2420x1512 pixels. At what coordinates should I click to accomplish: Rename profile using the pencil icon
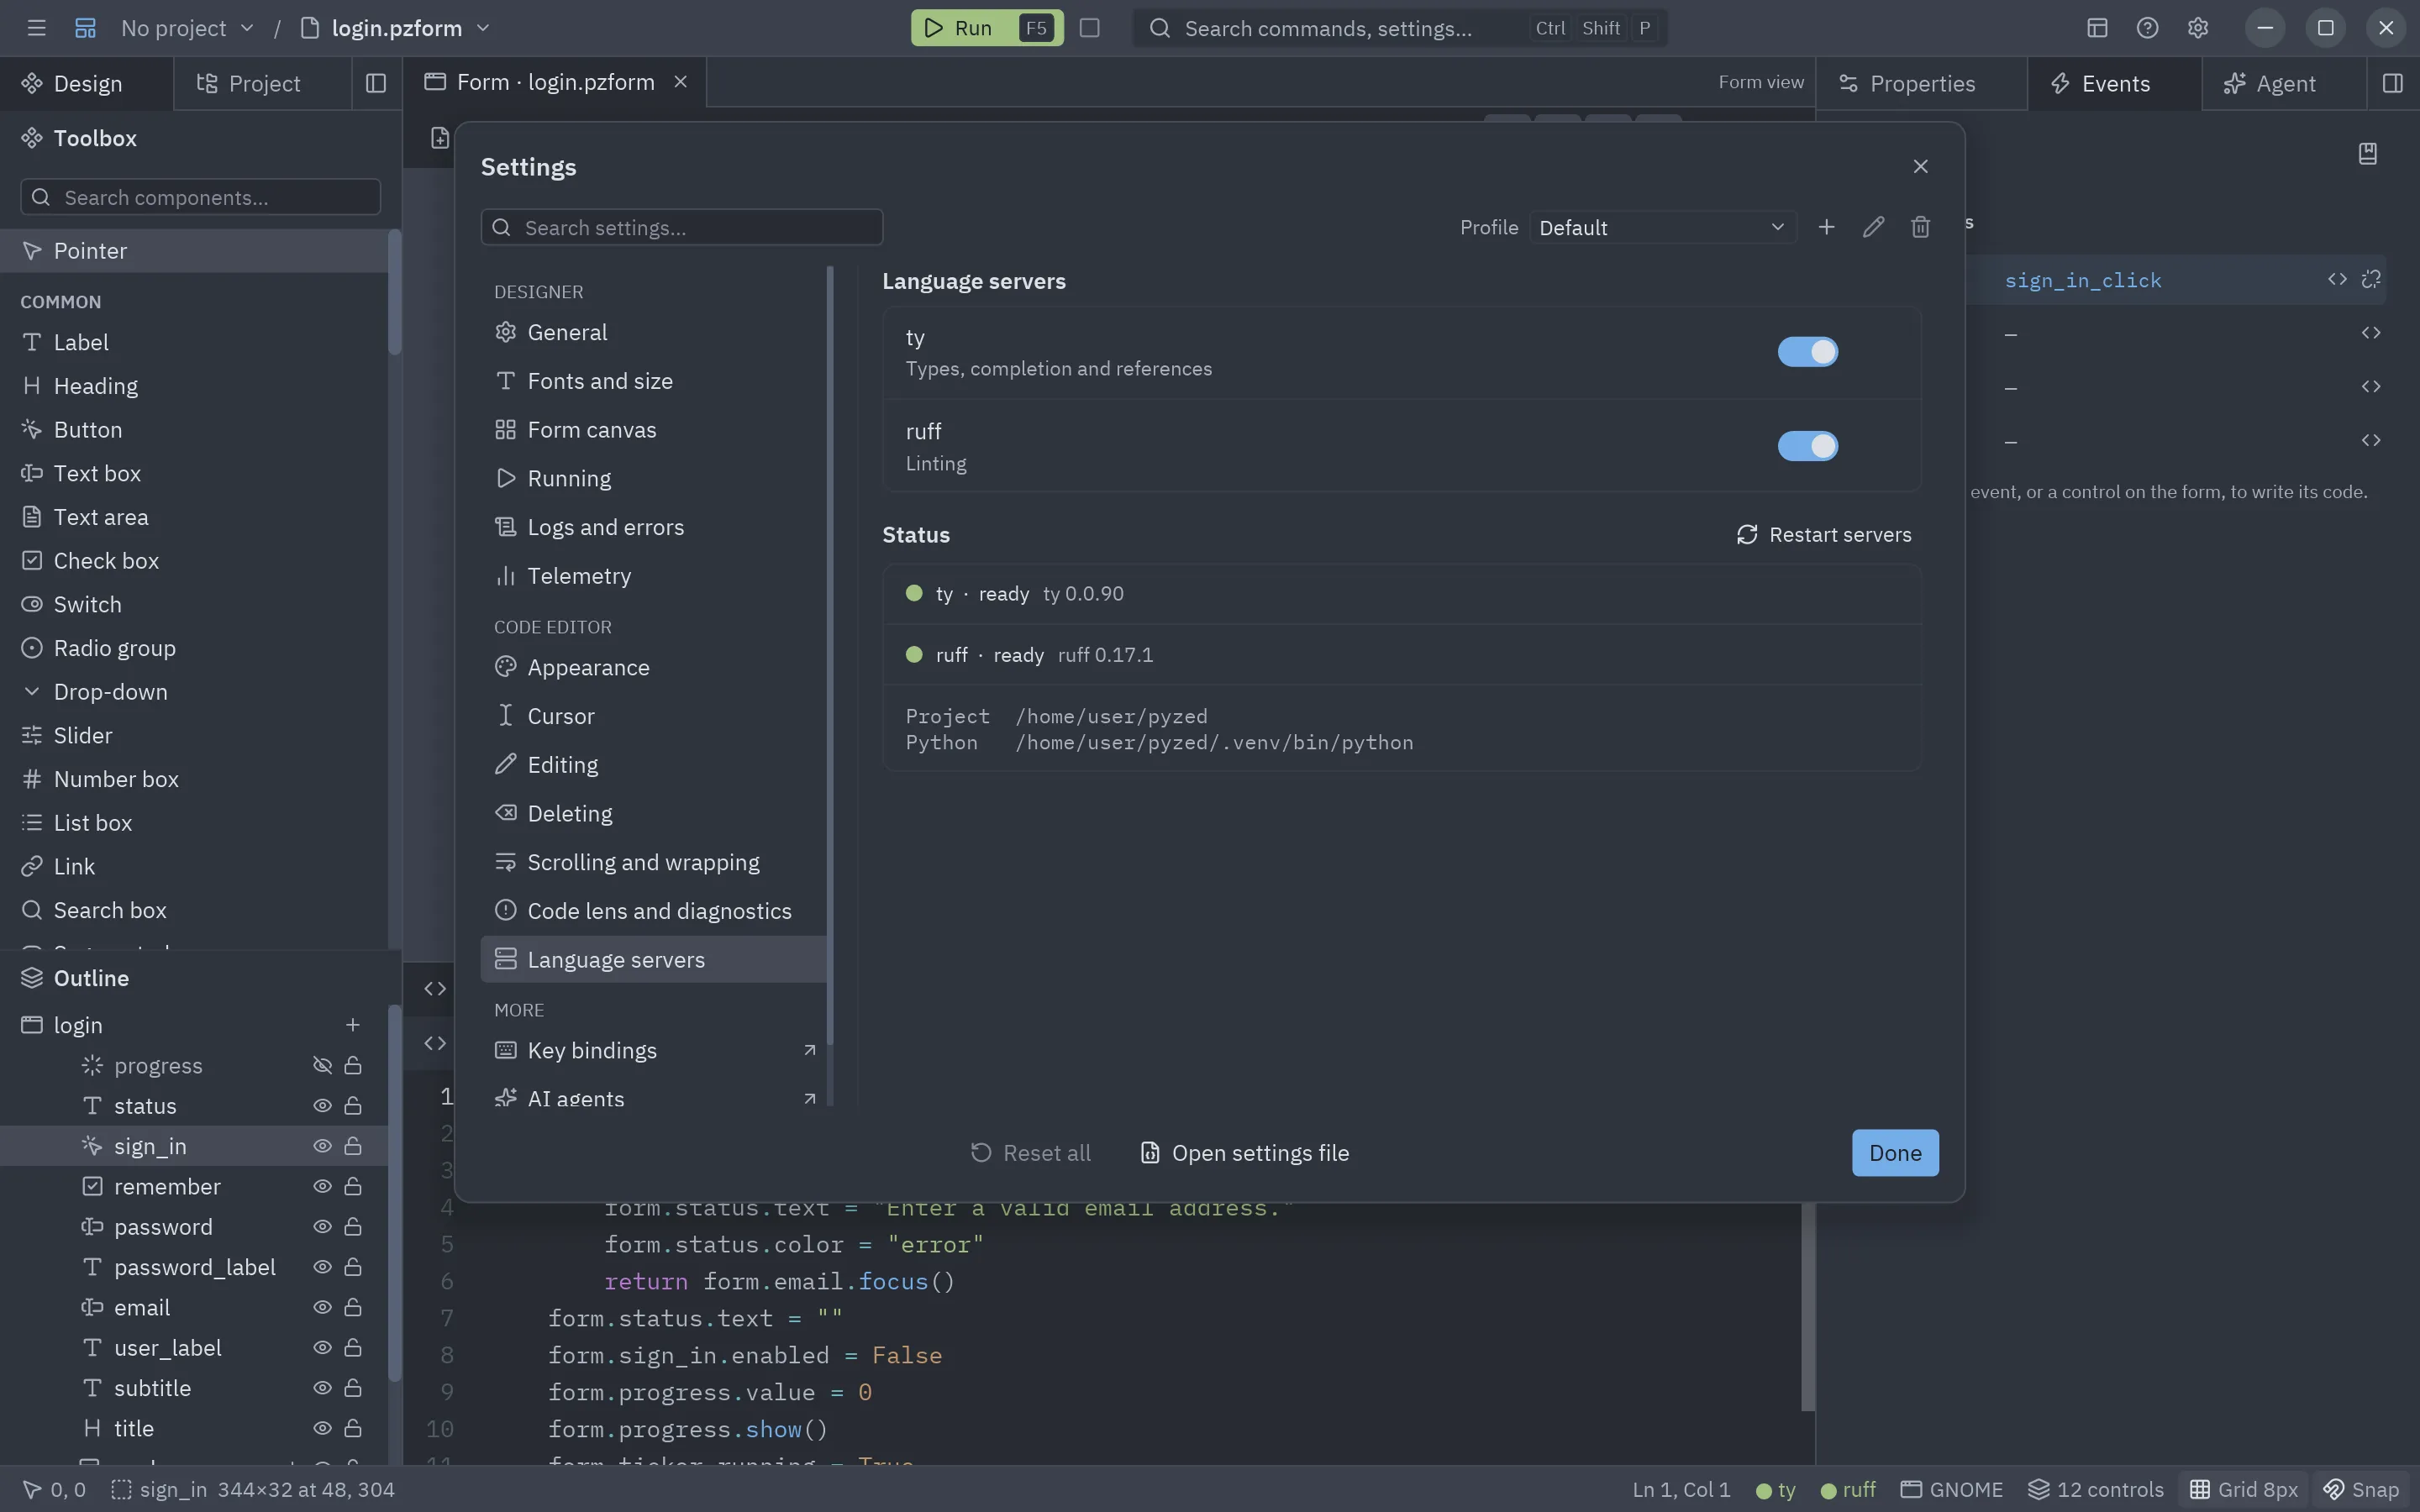pos(1873,227)
